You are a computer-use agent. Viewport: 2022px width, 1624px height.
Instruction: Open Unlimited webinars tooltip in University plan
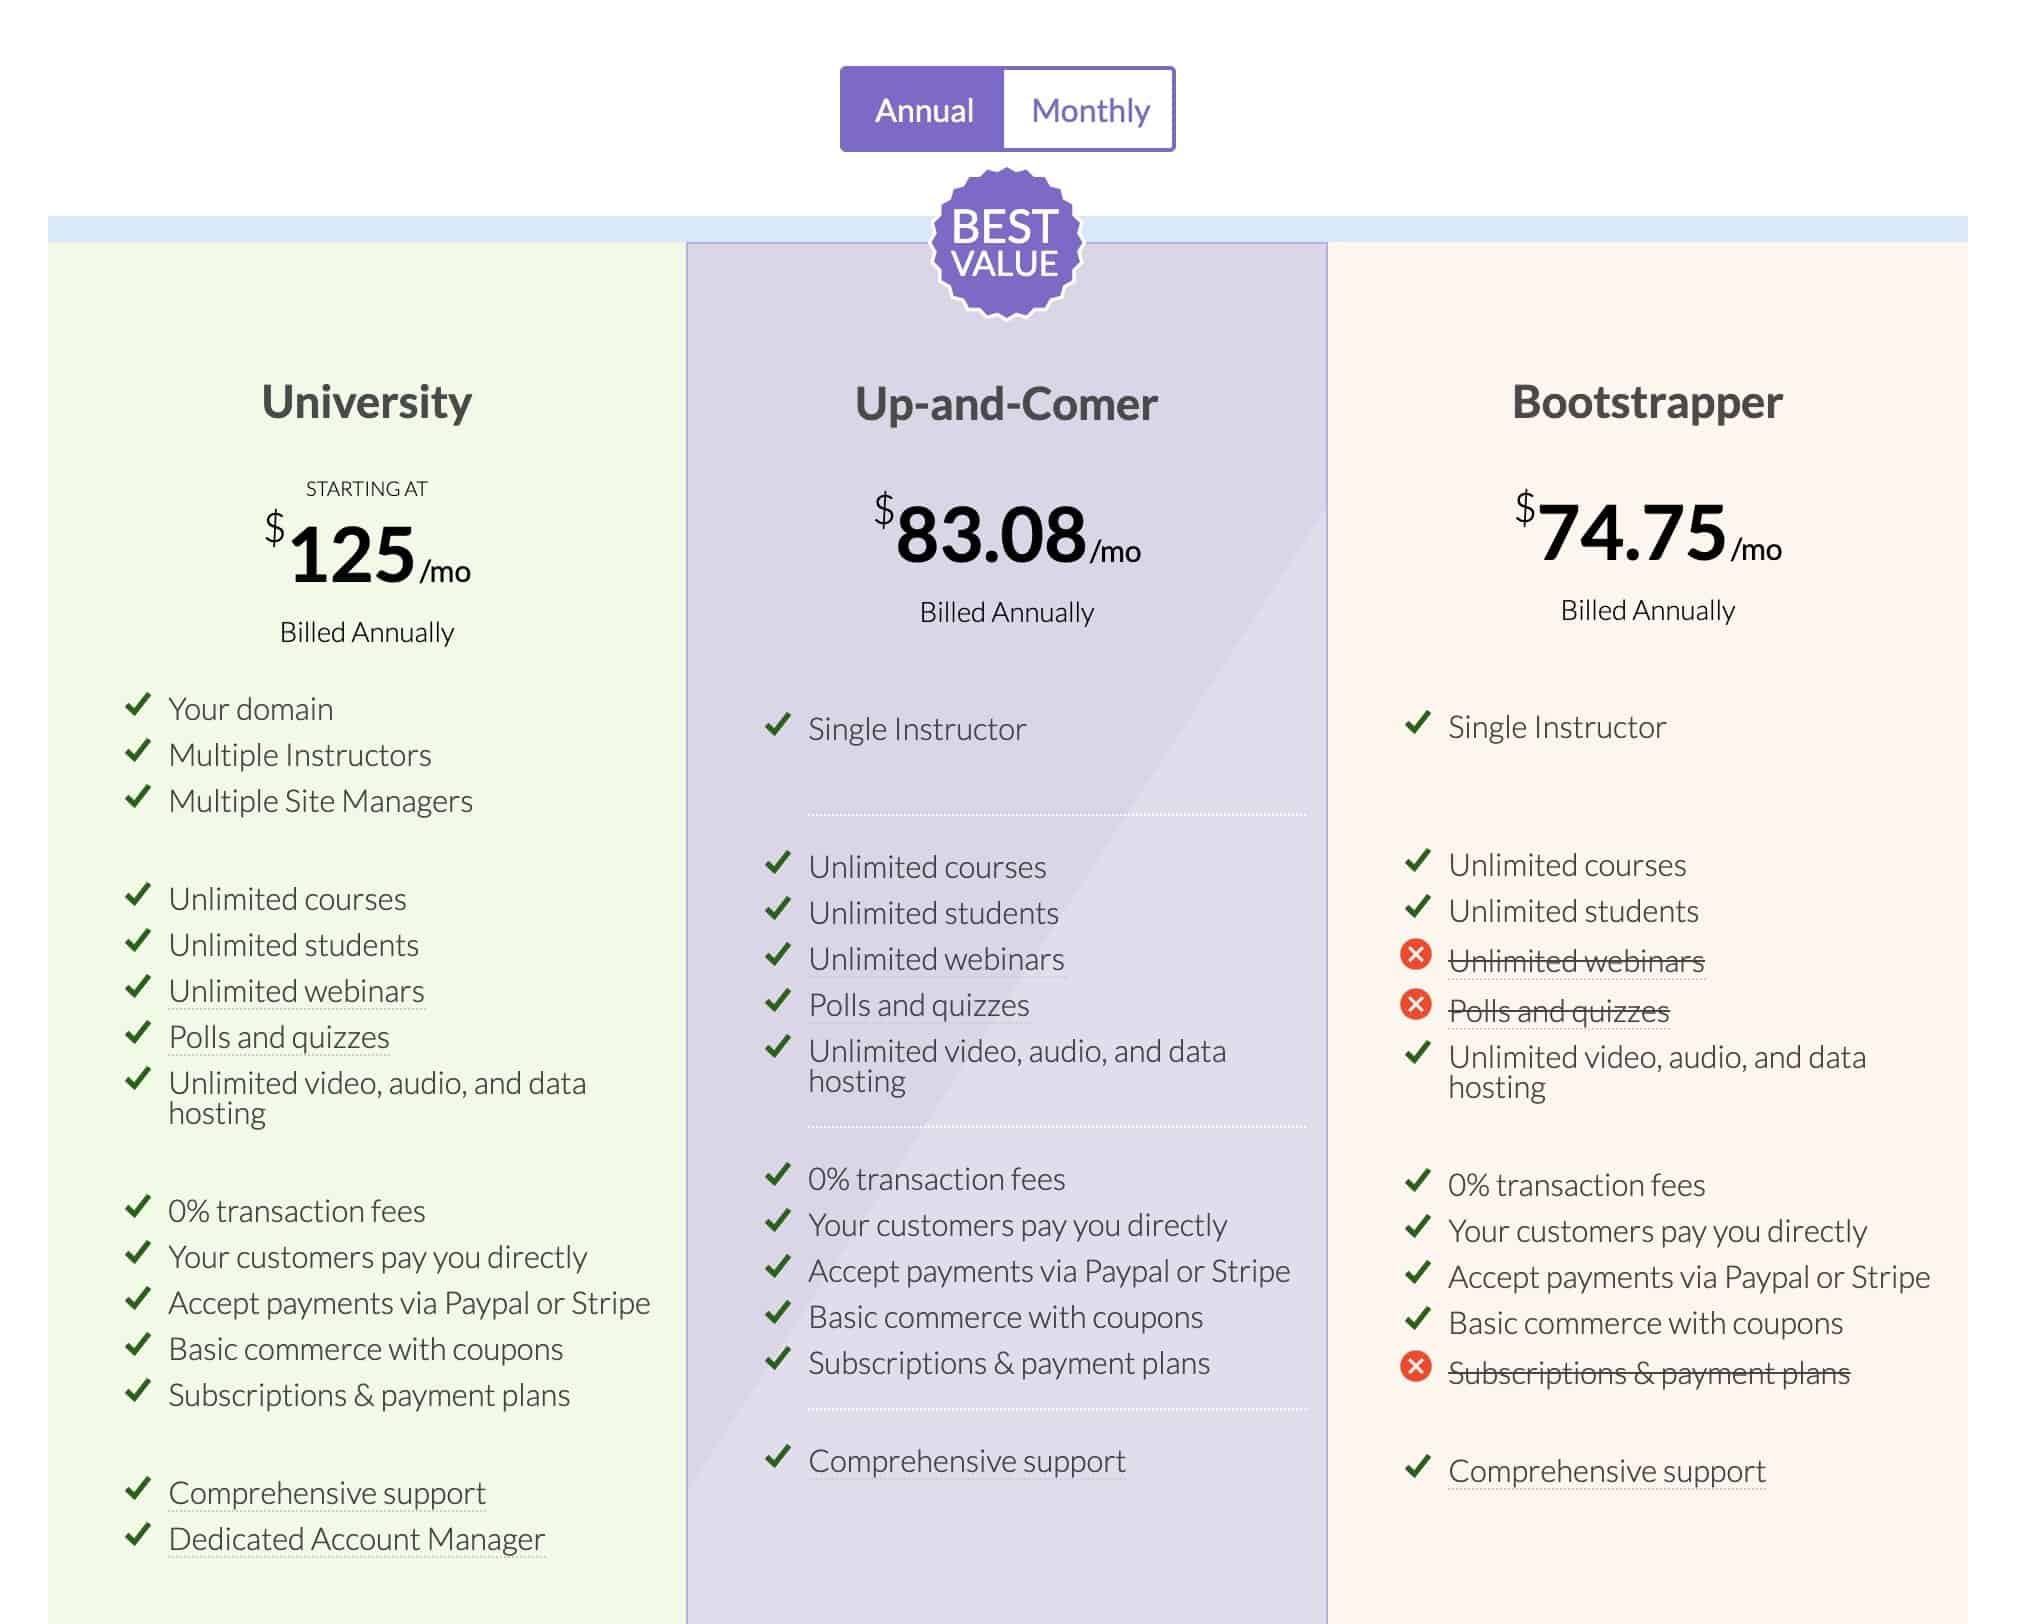[x=296, y=991]
